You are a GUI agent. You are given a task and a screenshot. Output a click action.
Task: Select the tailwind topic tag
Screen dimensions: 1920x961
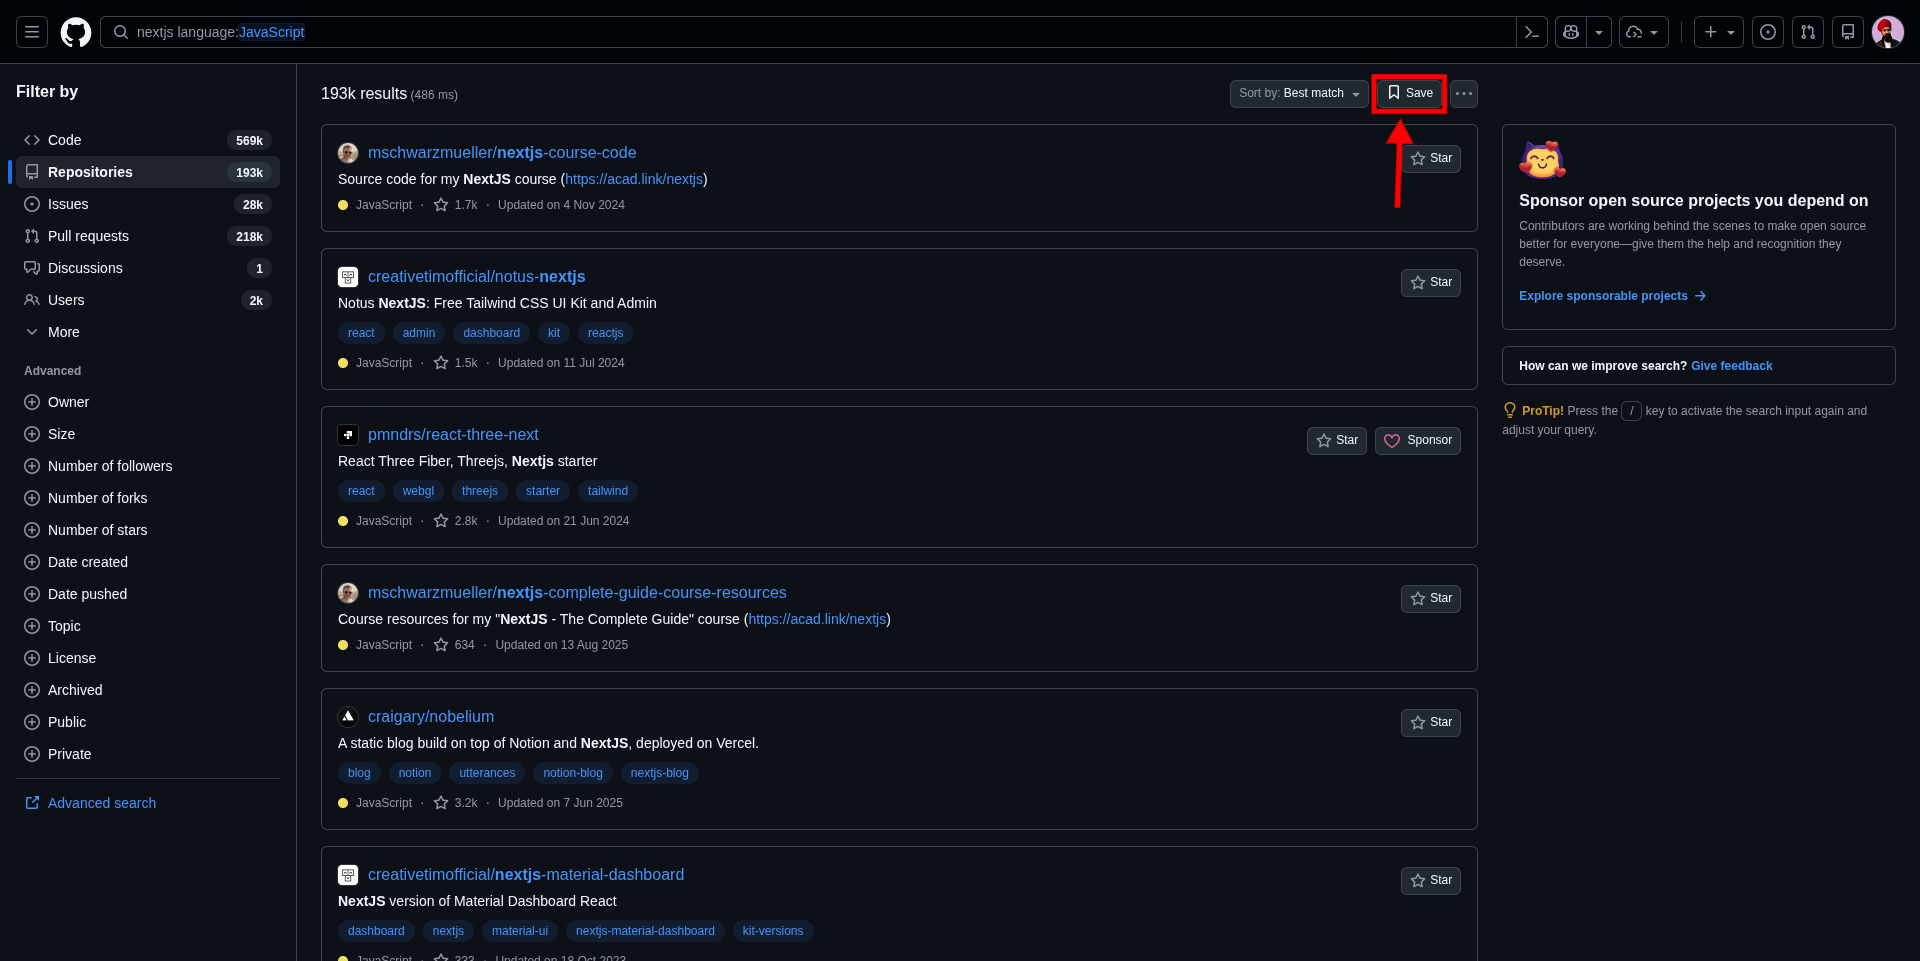608,491
